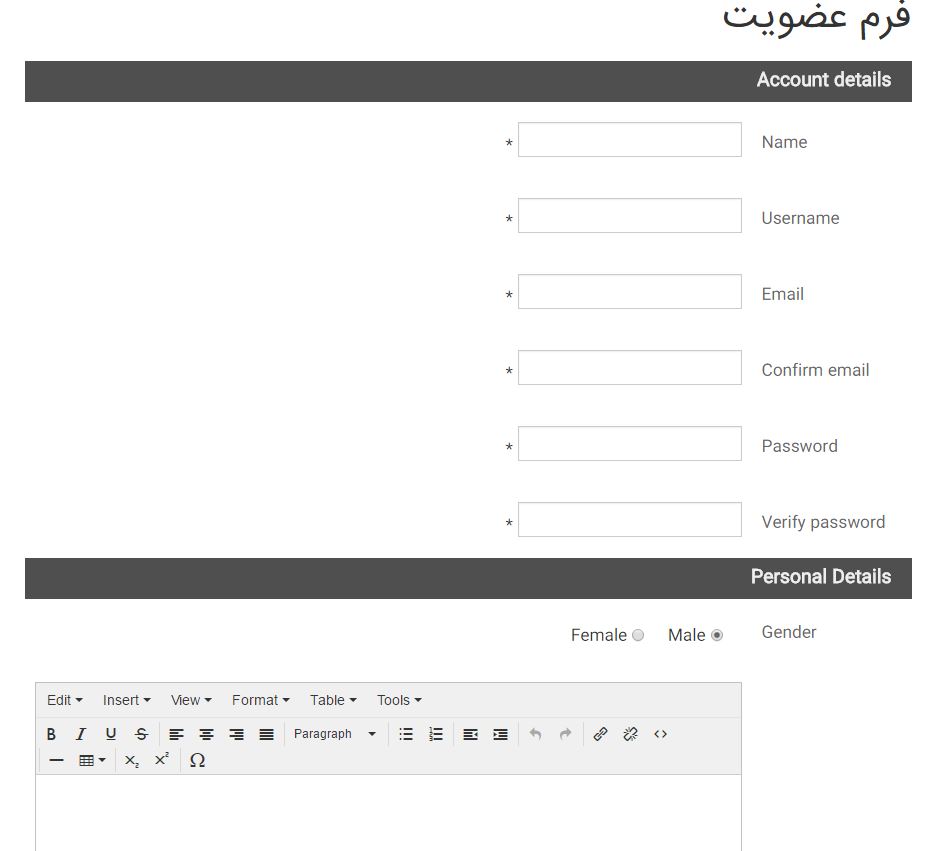
Task: Set text alignment to center
Action: (206, 734)
